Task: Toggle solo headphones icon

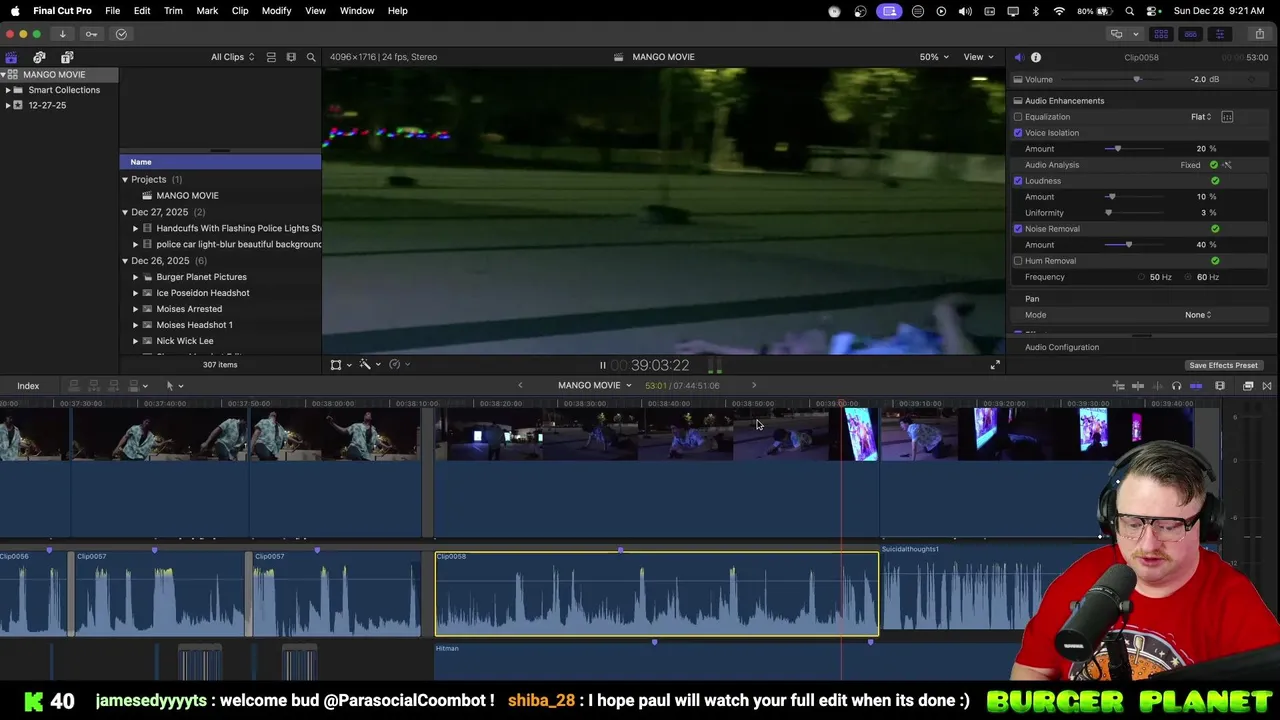Action: [1176, 386]
